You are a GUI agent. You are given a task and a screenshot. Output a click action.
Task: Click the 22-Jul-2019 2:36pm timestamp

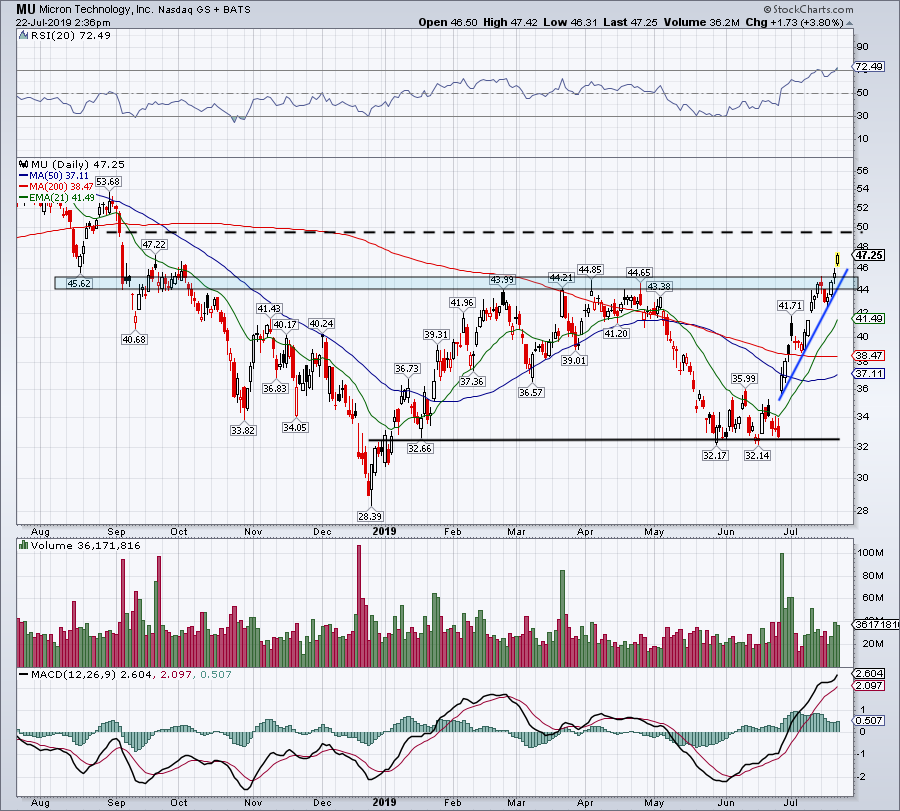click(x=63, y=23)
